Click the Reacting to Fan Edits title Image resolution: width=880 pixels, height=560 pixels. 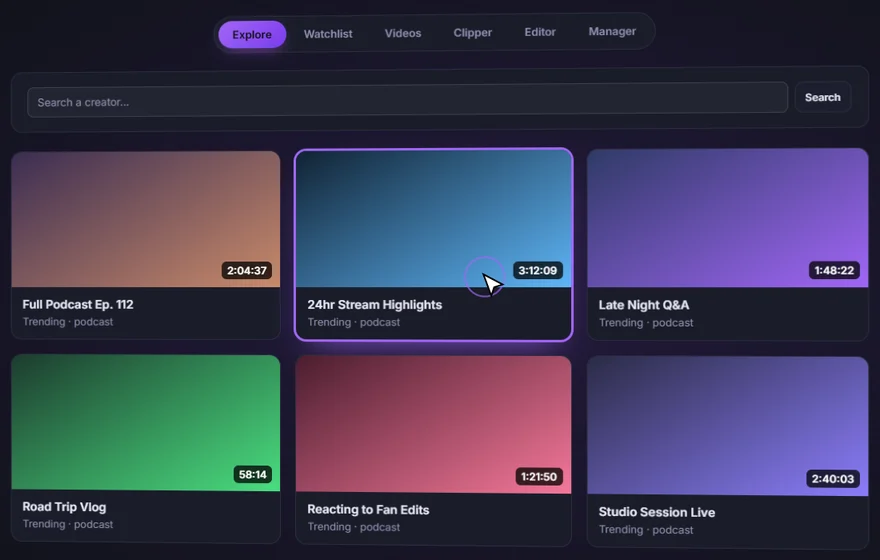coord(368,509)
